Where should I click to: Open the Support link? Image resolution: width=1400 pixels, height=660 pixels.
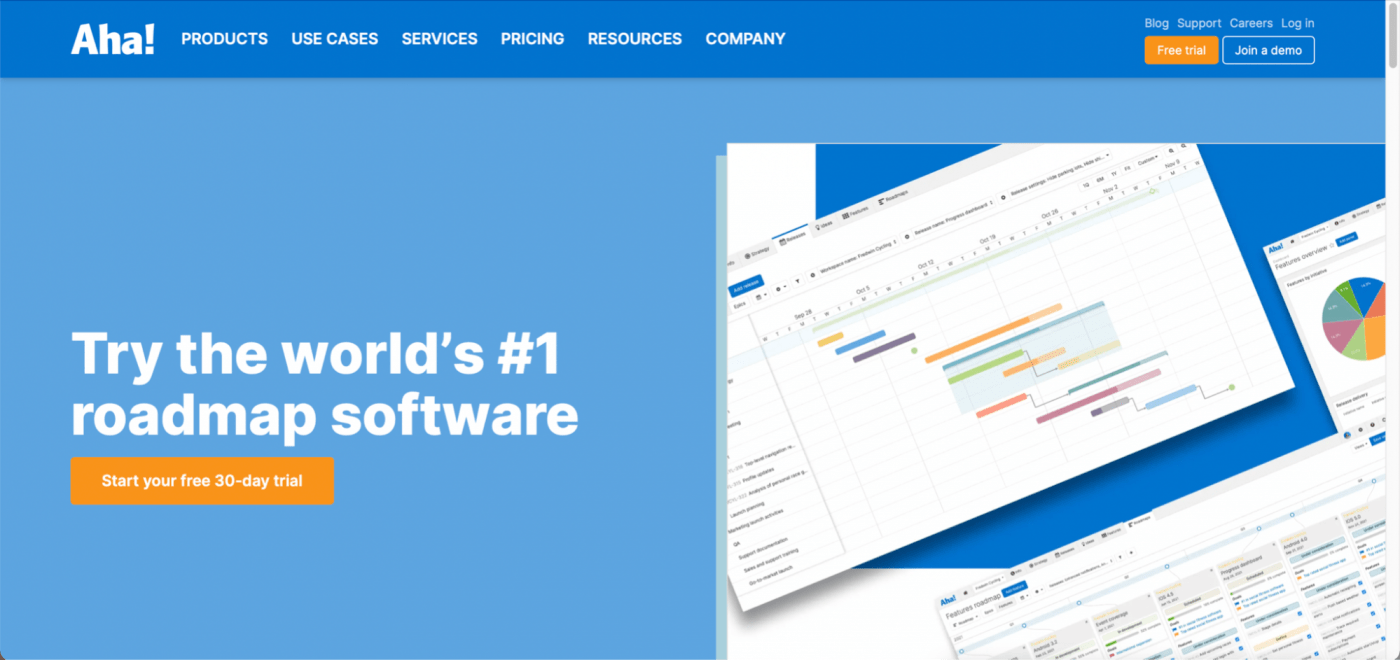1199,23
